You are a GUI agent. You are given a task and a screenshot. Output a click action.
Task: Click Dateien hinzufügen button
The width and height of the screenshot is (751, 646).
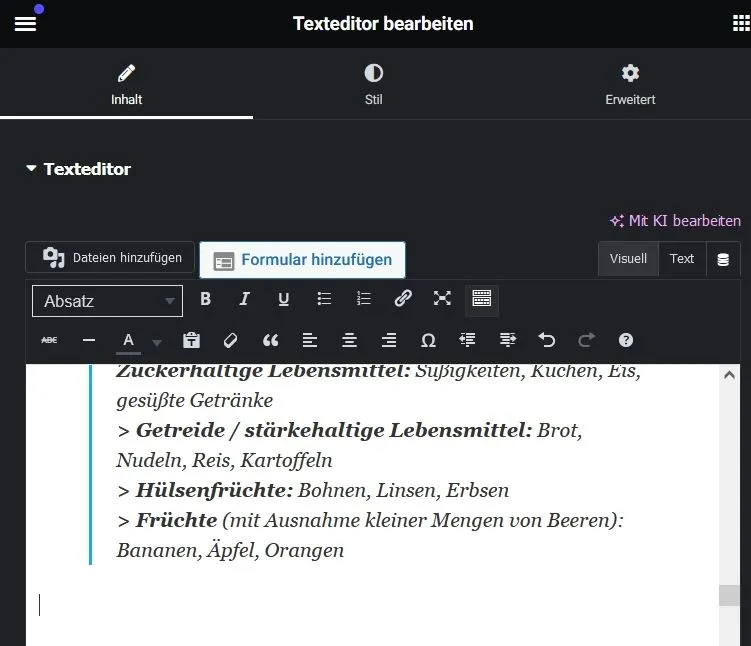(110, 258)
